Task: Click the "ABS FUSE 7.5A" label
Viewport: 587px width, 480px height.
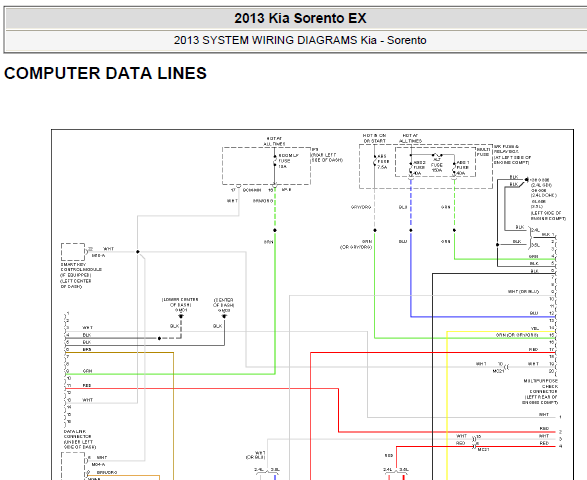Action: 383,162
